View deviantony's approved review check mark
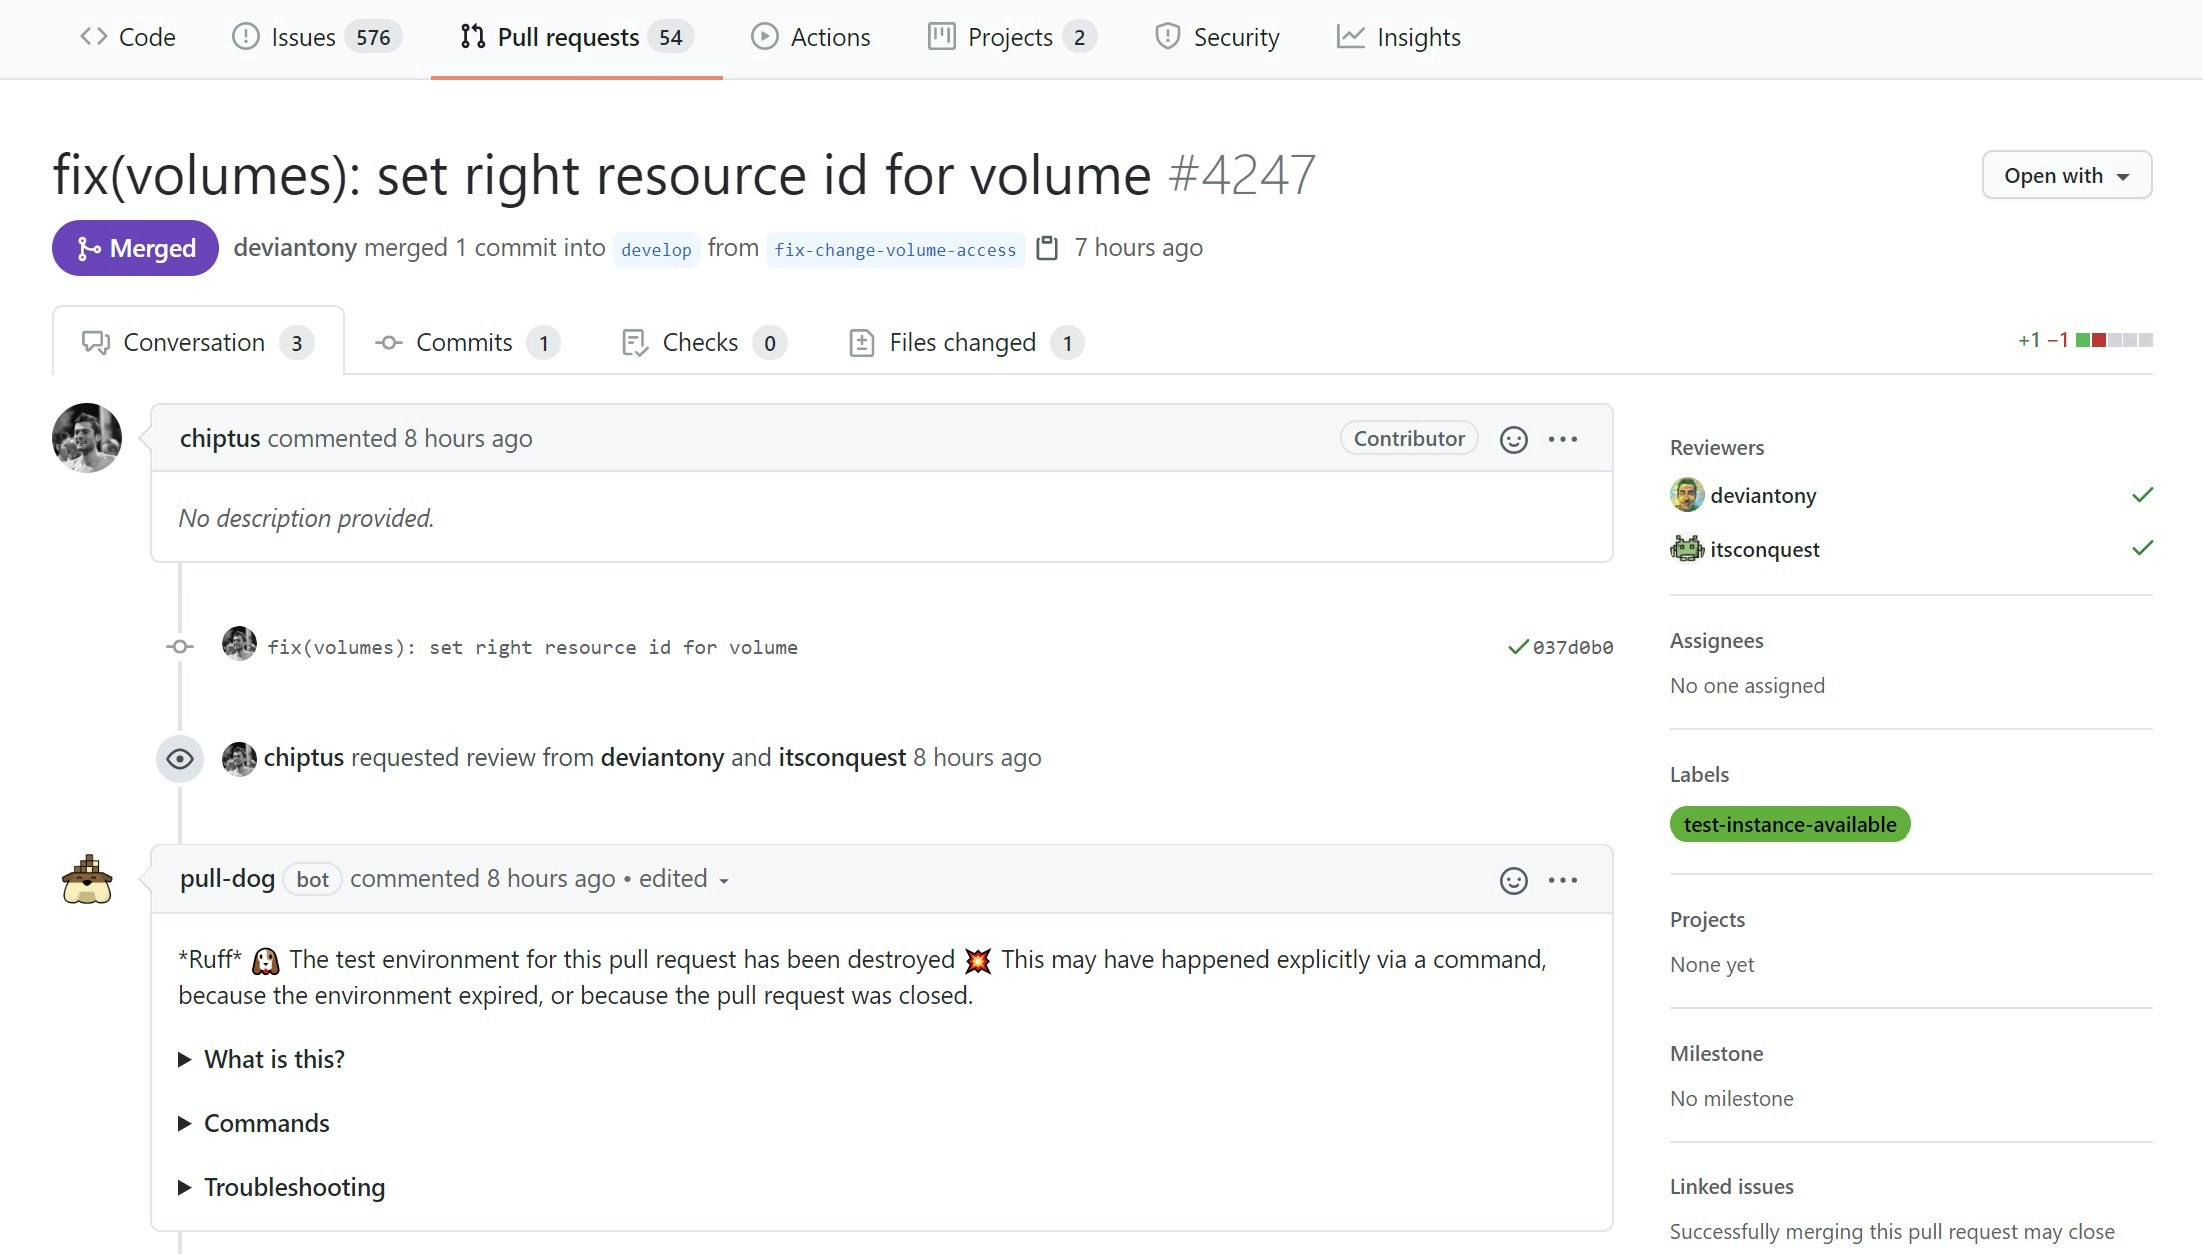Image resolution: width=2203 pixels, height=1254 pixels. click(x=2141, y=495)
